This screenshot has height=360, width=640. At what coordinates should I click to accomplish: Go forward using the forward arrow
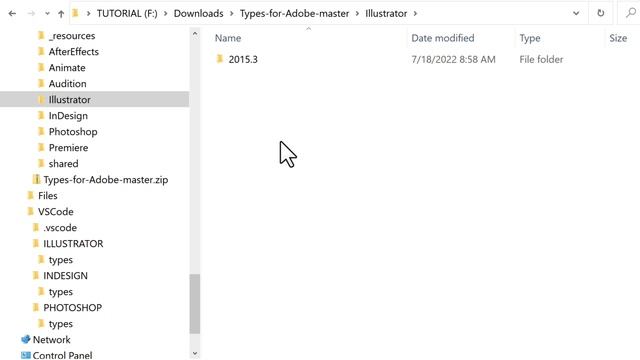click(31, 13)
